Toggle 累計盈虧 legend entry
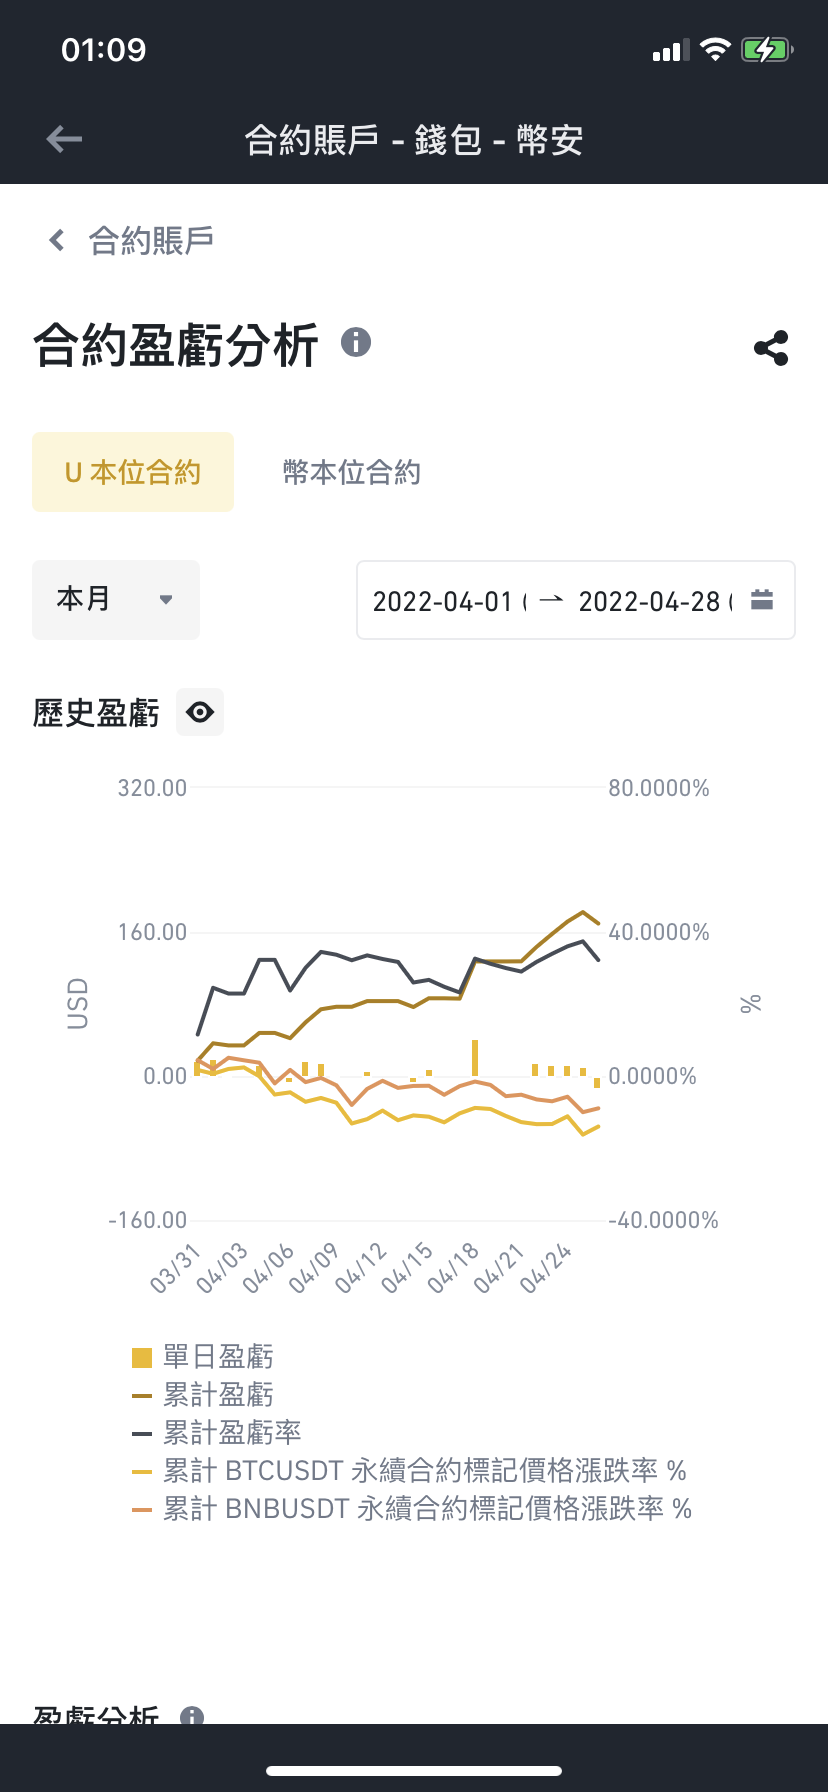The height and width of the screenshot is (1792, 828). pyautogui.click(x=203, y=1395)
